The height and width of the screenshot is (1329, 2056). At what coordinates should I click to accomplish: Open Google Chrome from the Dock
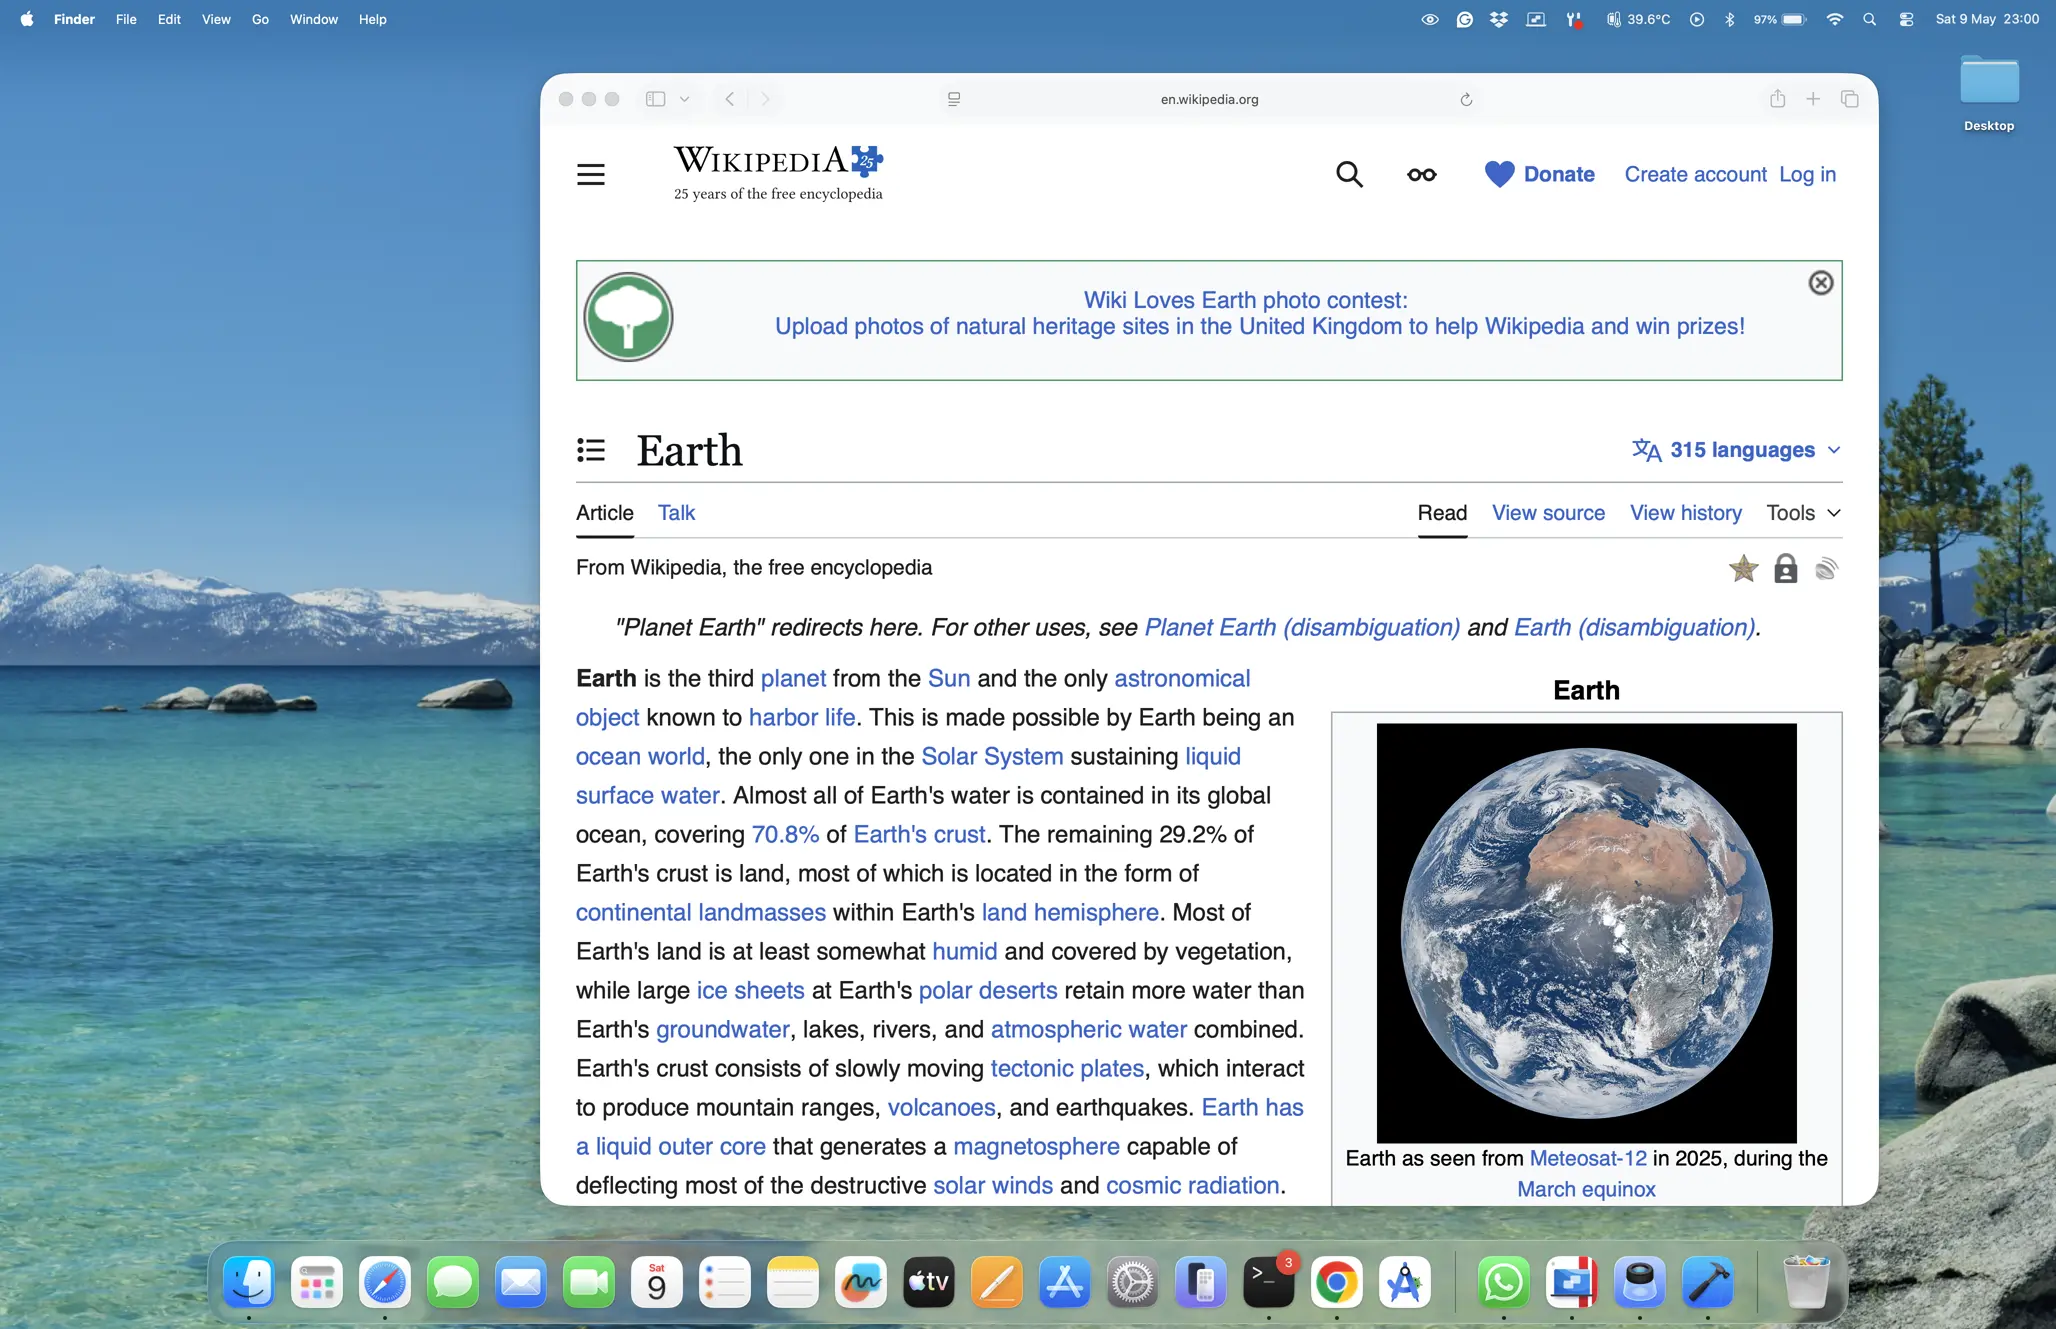(x=1337, y=1282)
